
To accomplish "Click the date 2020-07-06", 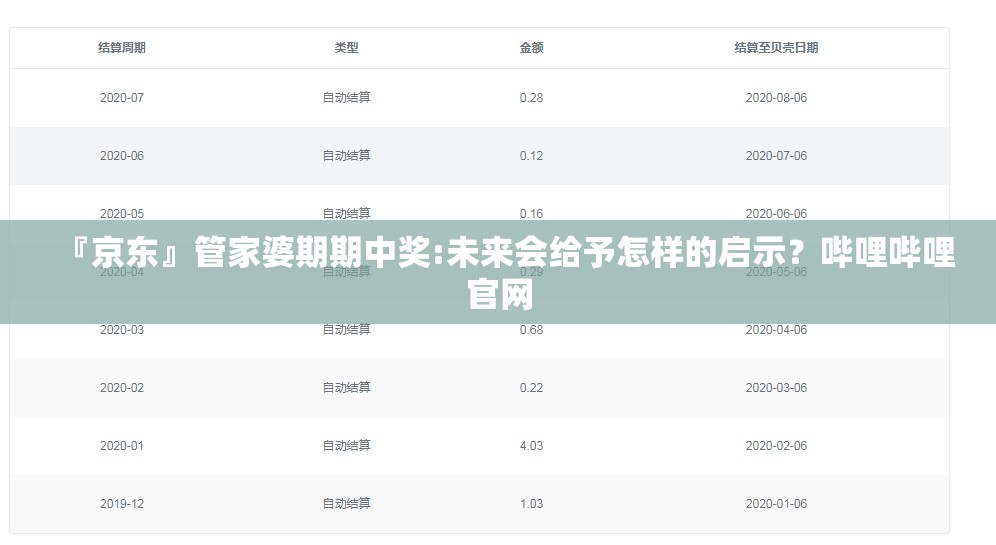I will coord(776,156).
